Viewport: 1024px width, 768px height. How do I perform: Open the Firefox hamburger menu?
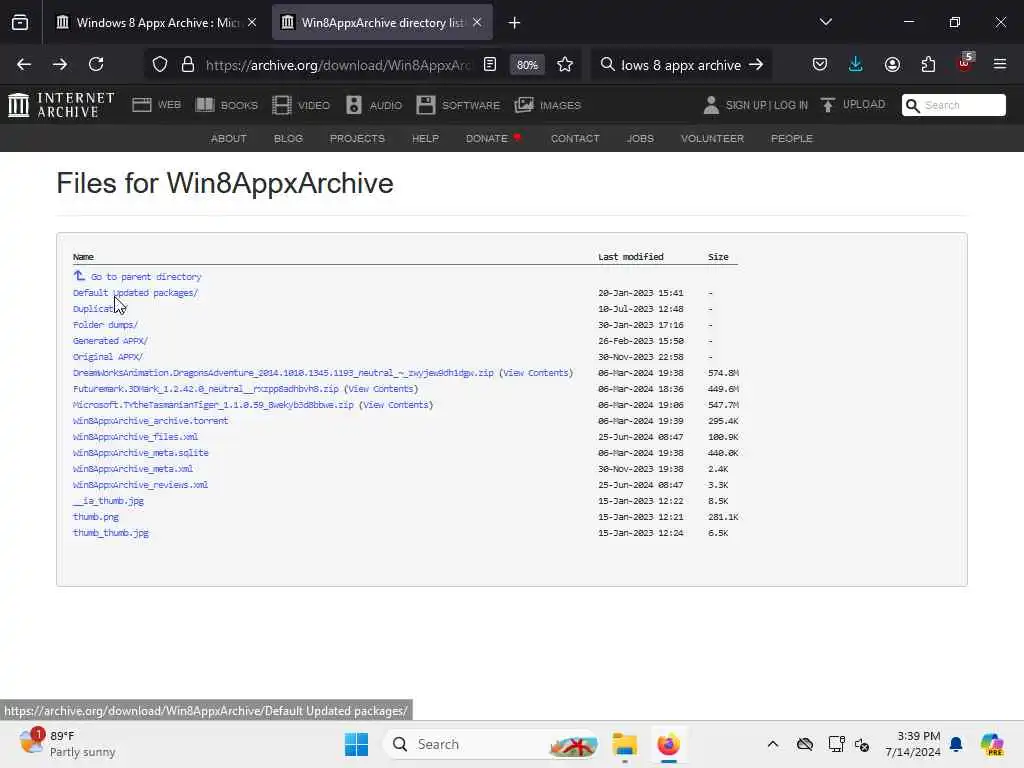tap(1000, 65)
